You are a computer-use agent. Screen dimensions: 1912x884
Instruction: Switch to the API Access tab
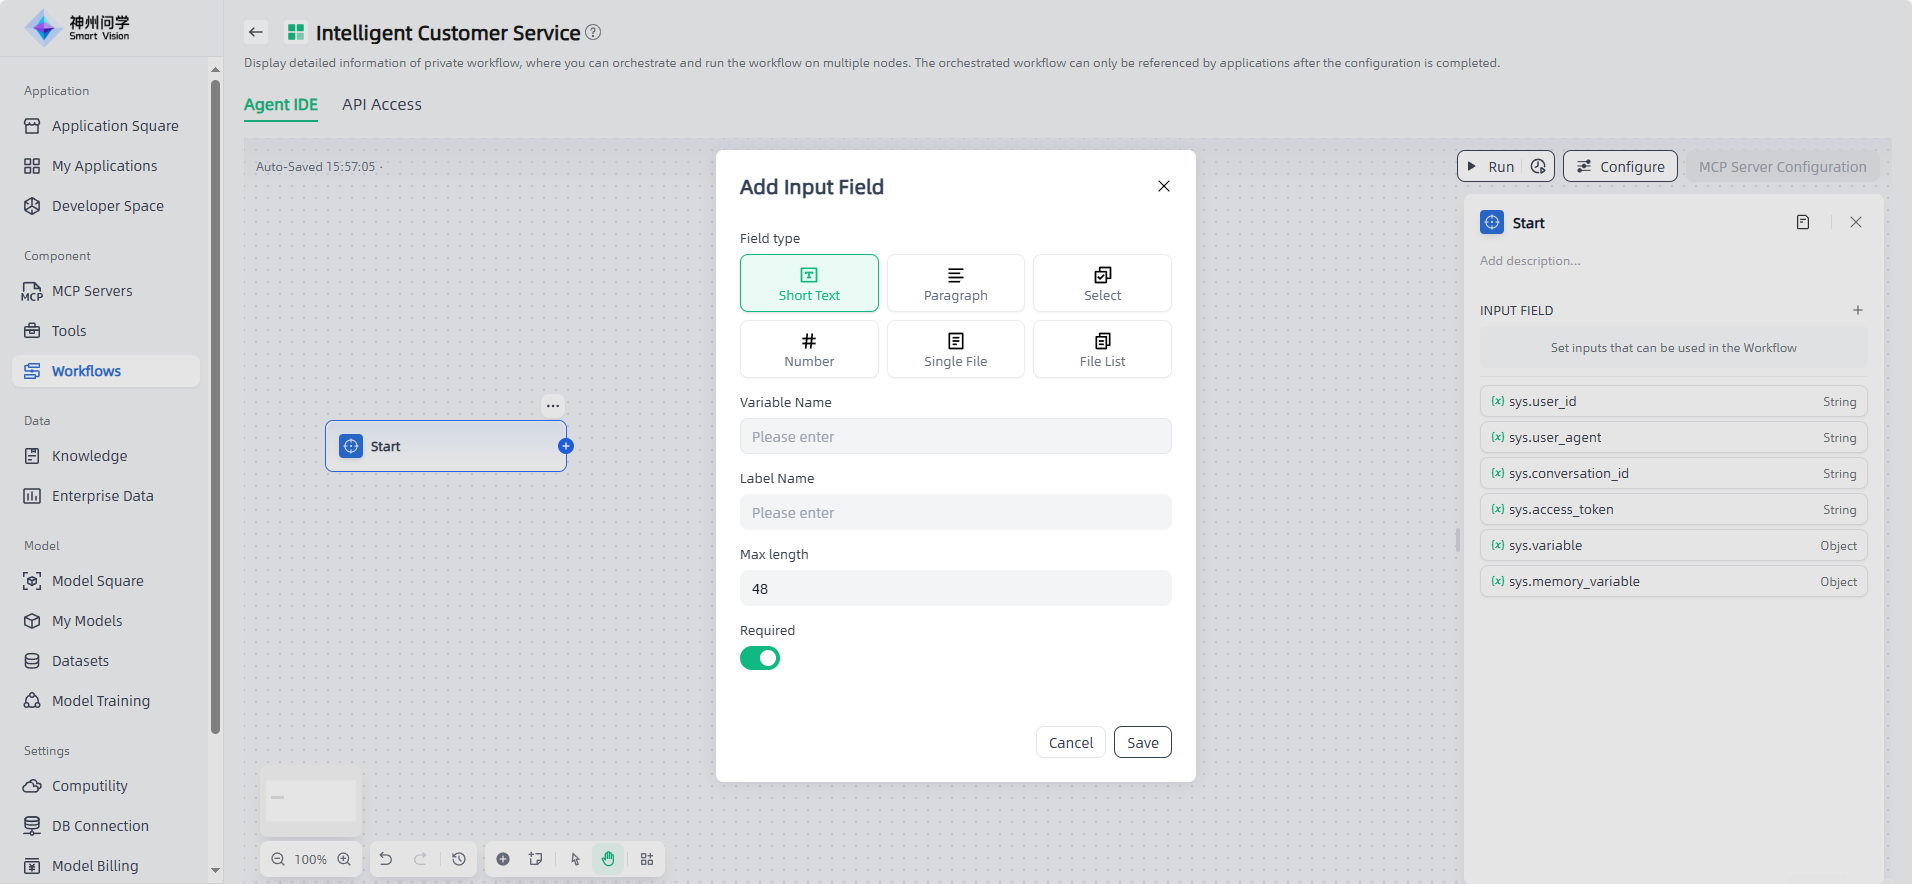[382, 105]
